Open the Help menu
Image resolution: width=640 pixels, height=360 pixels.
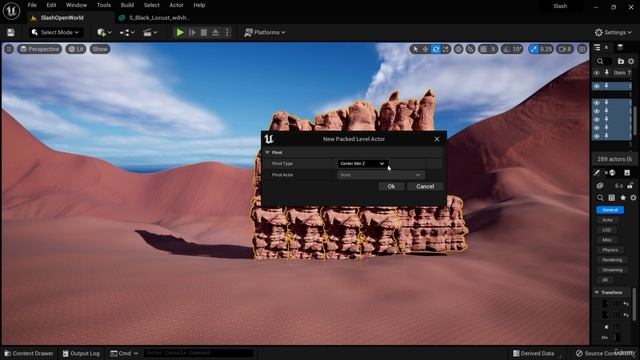(199, 5)
